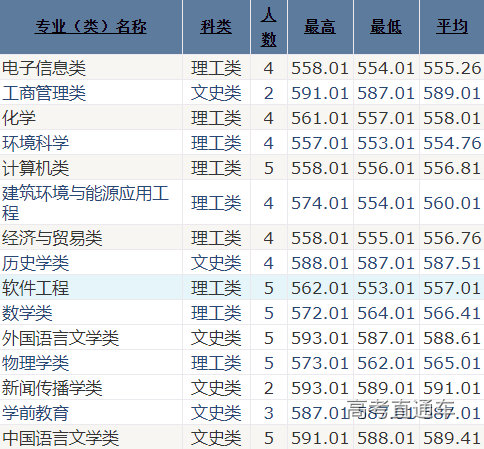
Task: Click 553.01 lowest for 环境科学
Action: 386,143
